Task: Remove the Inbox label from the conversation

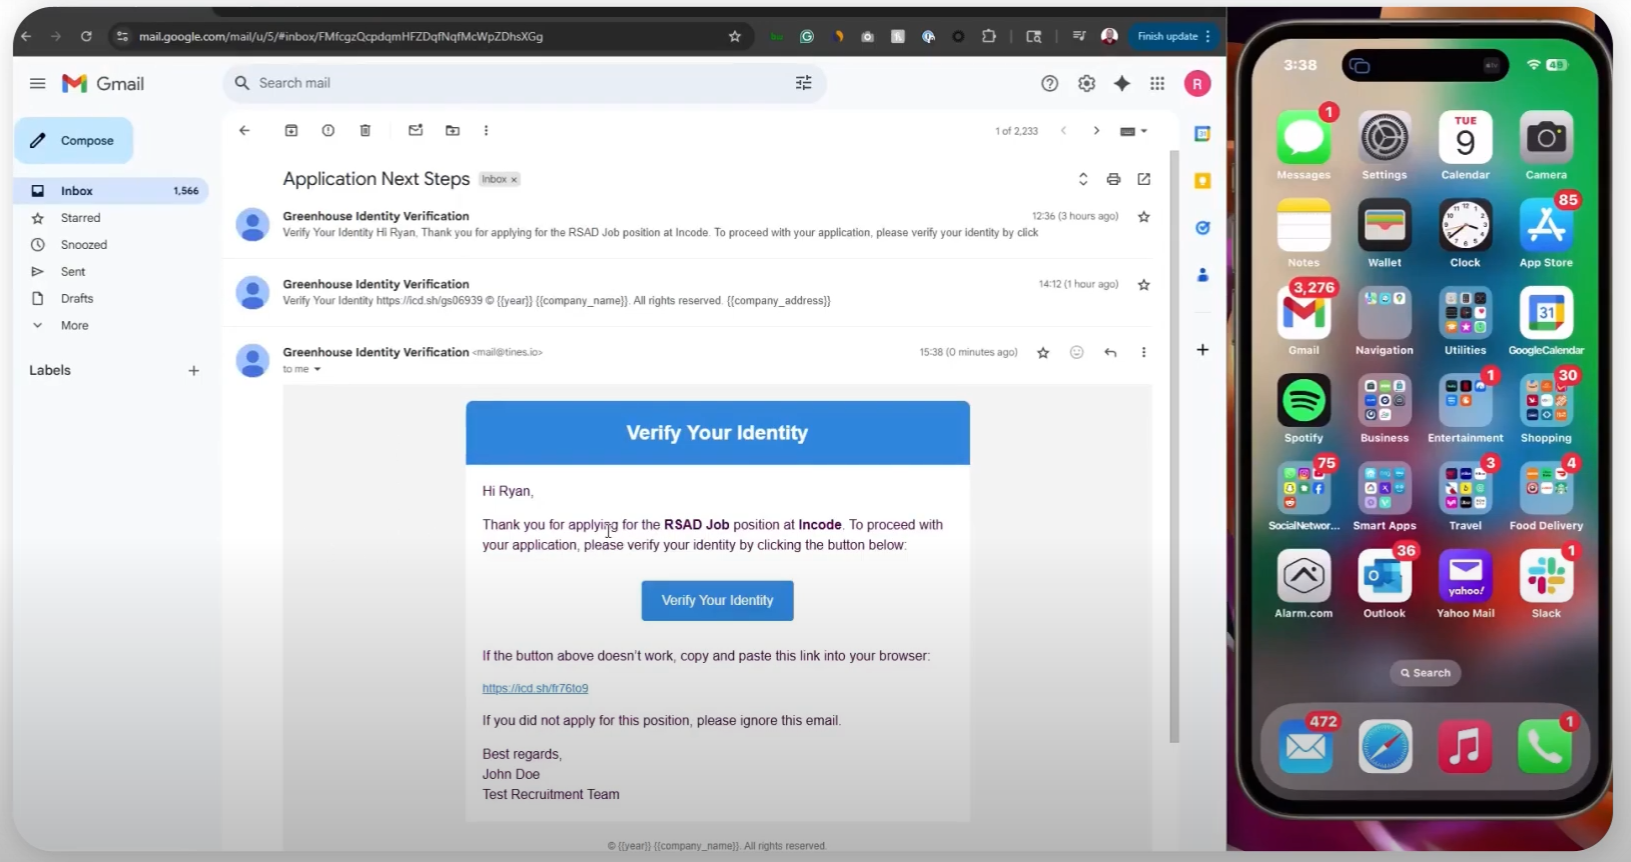Action: [514, 180]
